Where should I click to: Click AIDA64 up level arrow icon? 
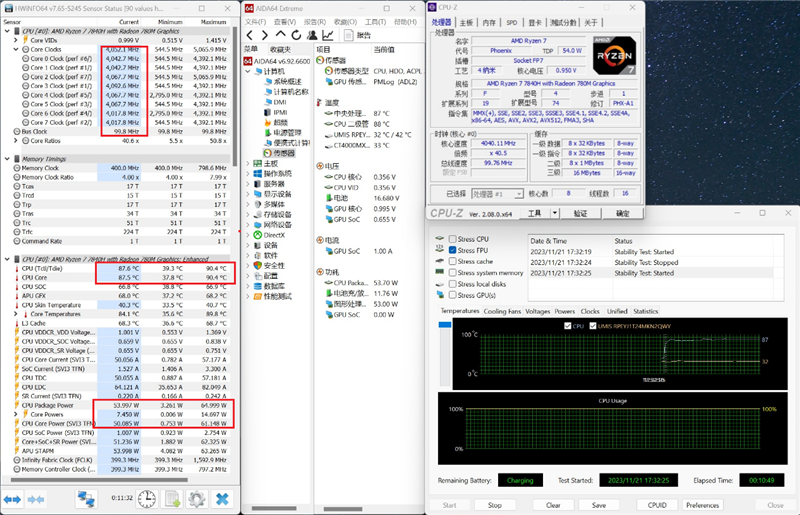280,35
